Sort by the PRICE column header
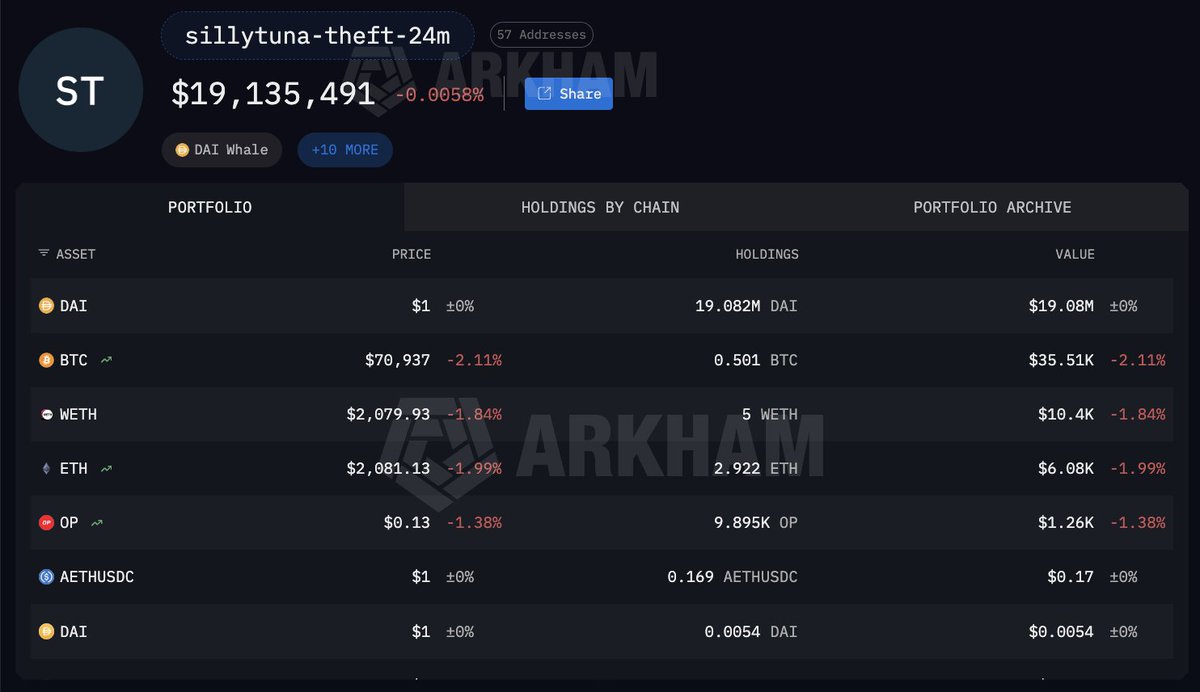 pos(411,254)
